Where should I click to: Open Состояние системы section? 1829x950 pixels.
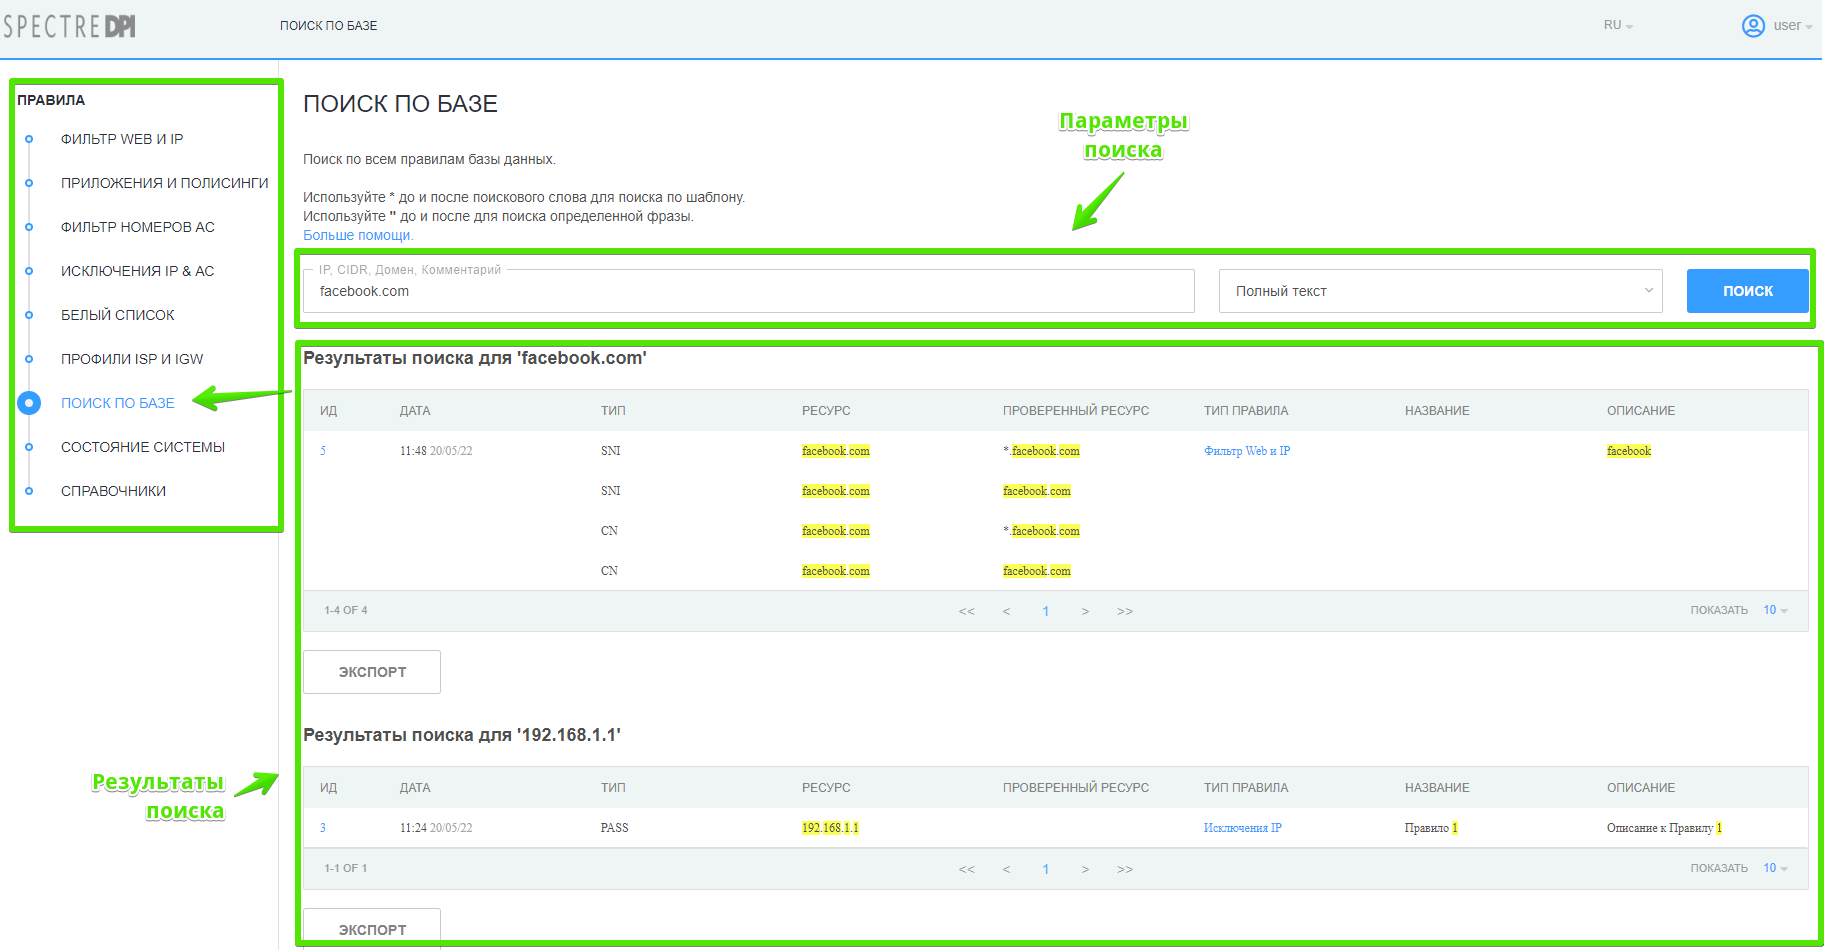click(x=143, y=447)
